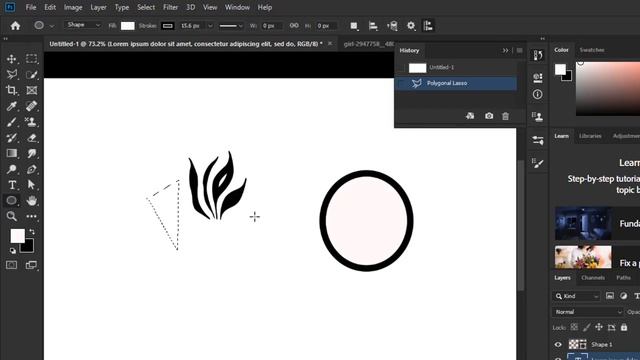The height and width of the screenshot is (360, 640).
Task: Select the Eraser tool
Action: (31, 138)
